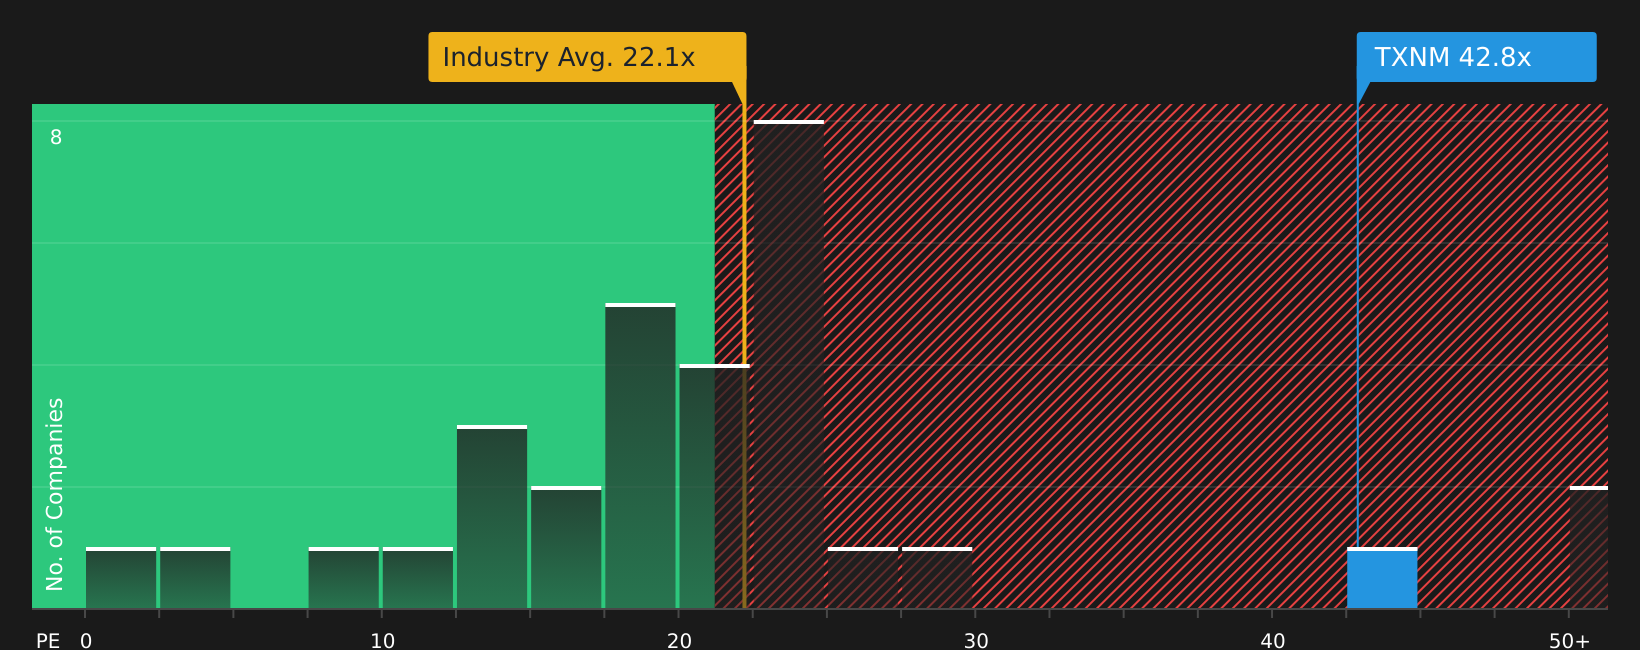Click the x-axis label 50+
This screenshot has height=650, width=1640.
pyautogui.click(x=1569, y=641)
